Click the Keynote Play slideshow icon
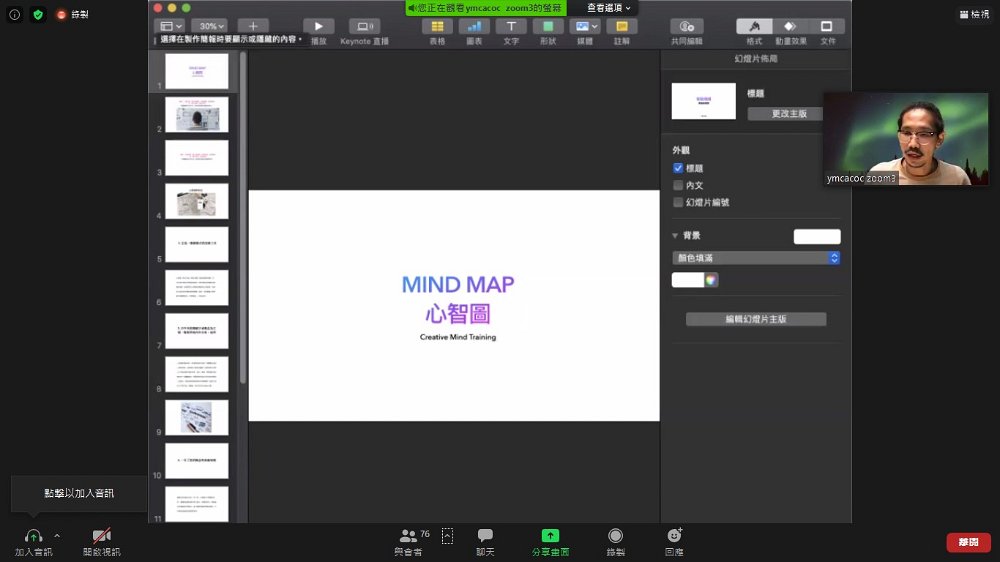Image resolution: width=1000 pixels, height=562 pixels. tap(318, 26)
